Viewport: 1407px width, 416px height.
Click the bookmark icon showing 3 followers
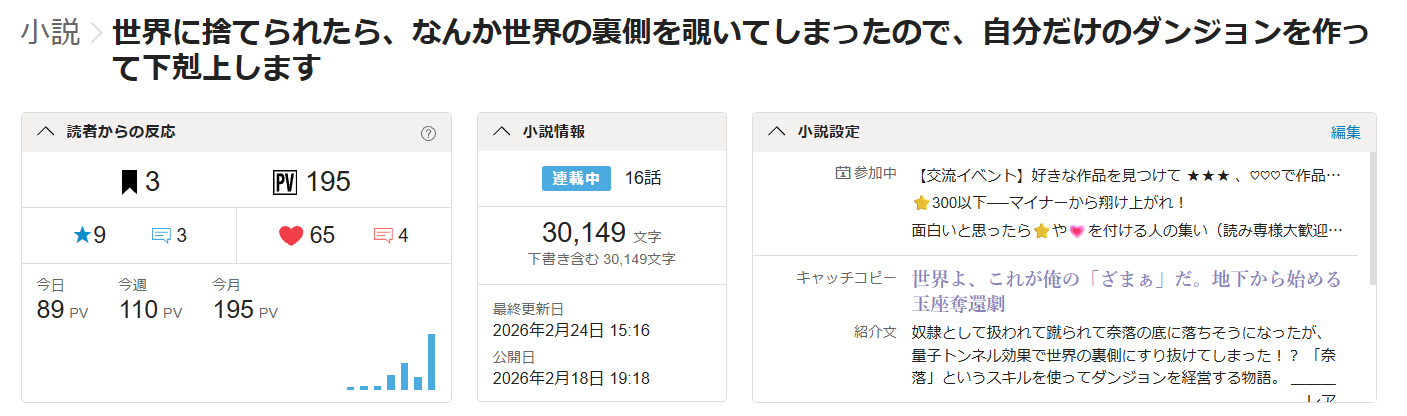coord(129,182)
